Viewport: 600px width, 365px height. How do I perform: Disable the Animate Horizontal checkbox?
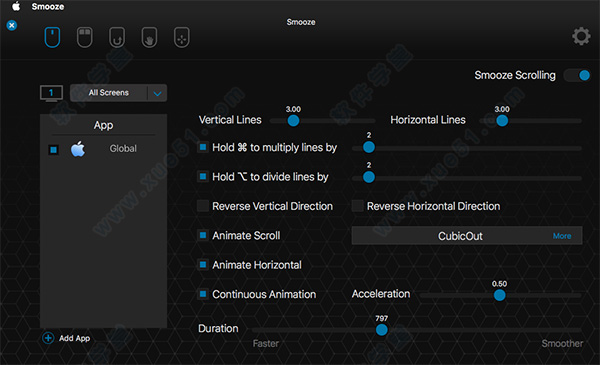coord(203,264)
